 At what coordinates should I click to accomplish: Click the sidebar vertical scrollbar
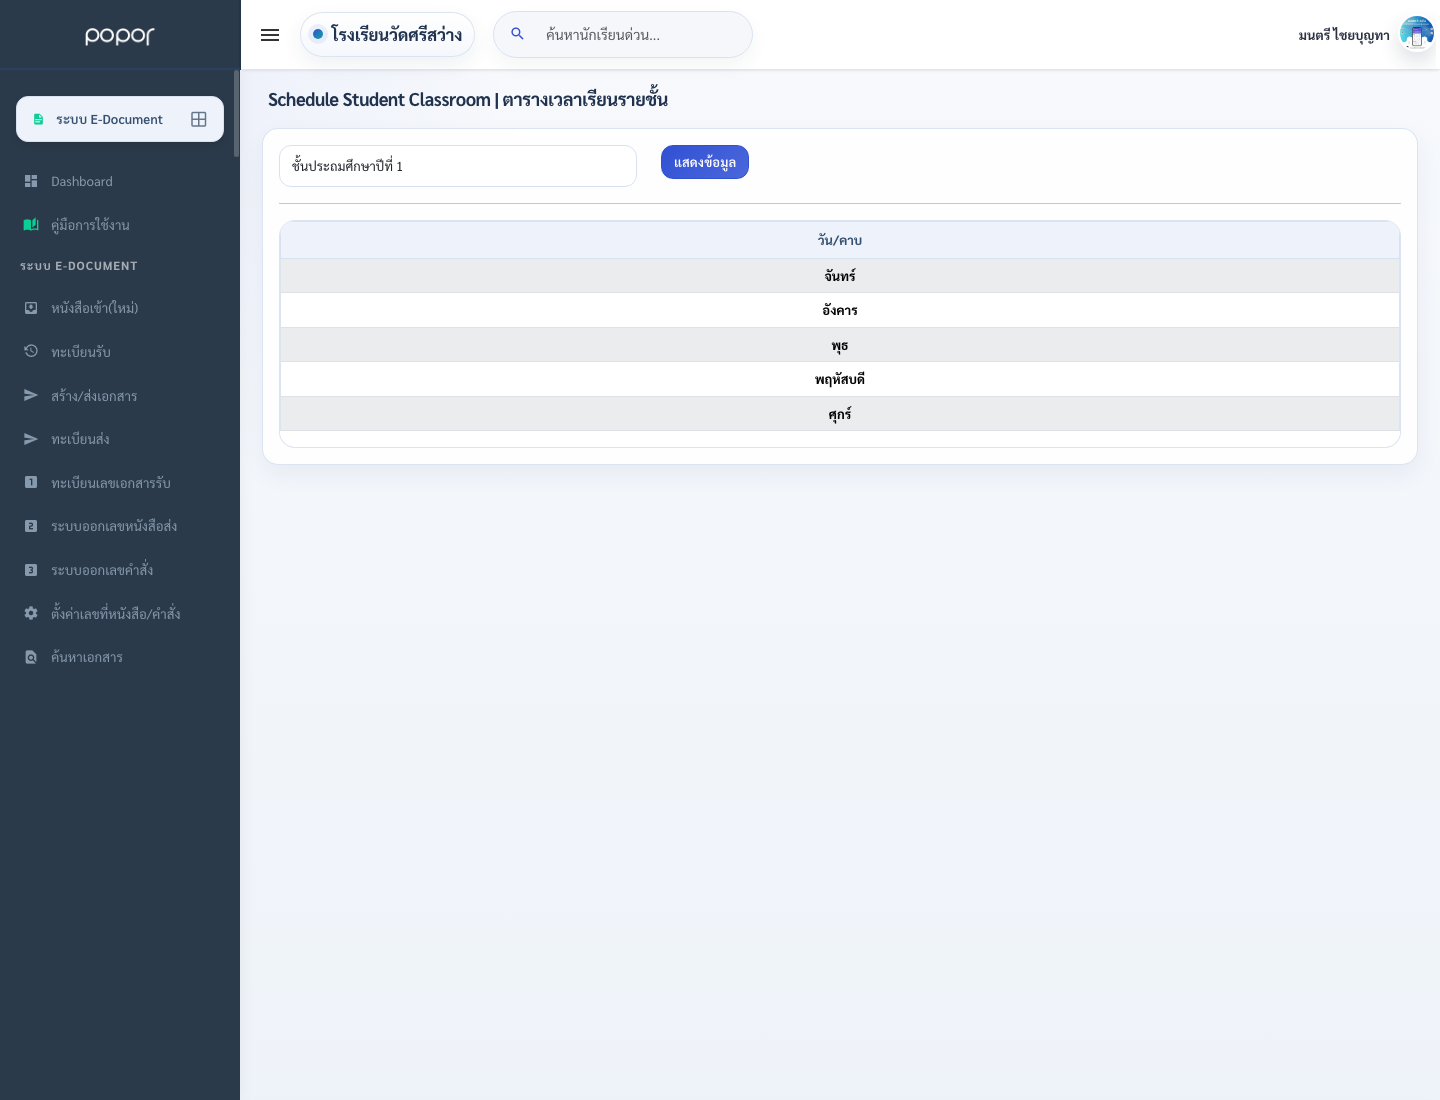tap(237, 113)
